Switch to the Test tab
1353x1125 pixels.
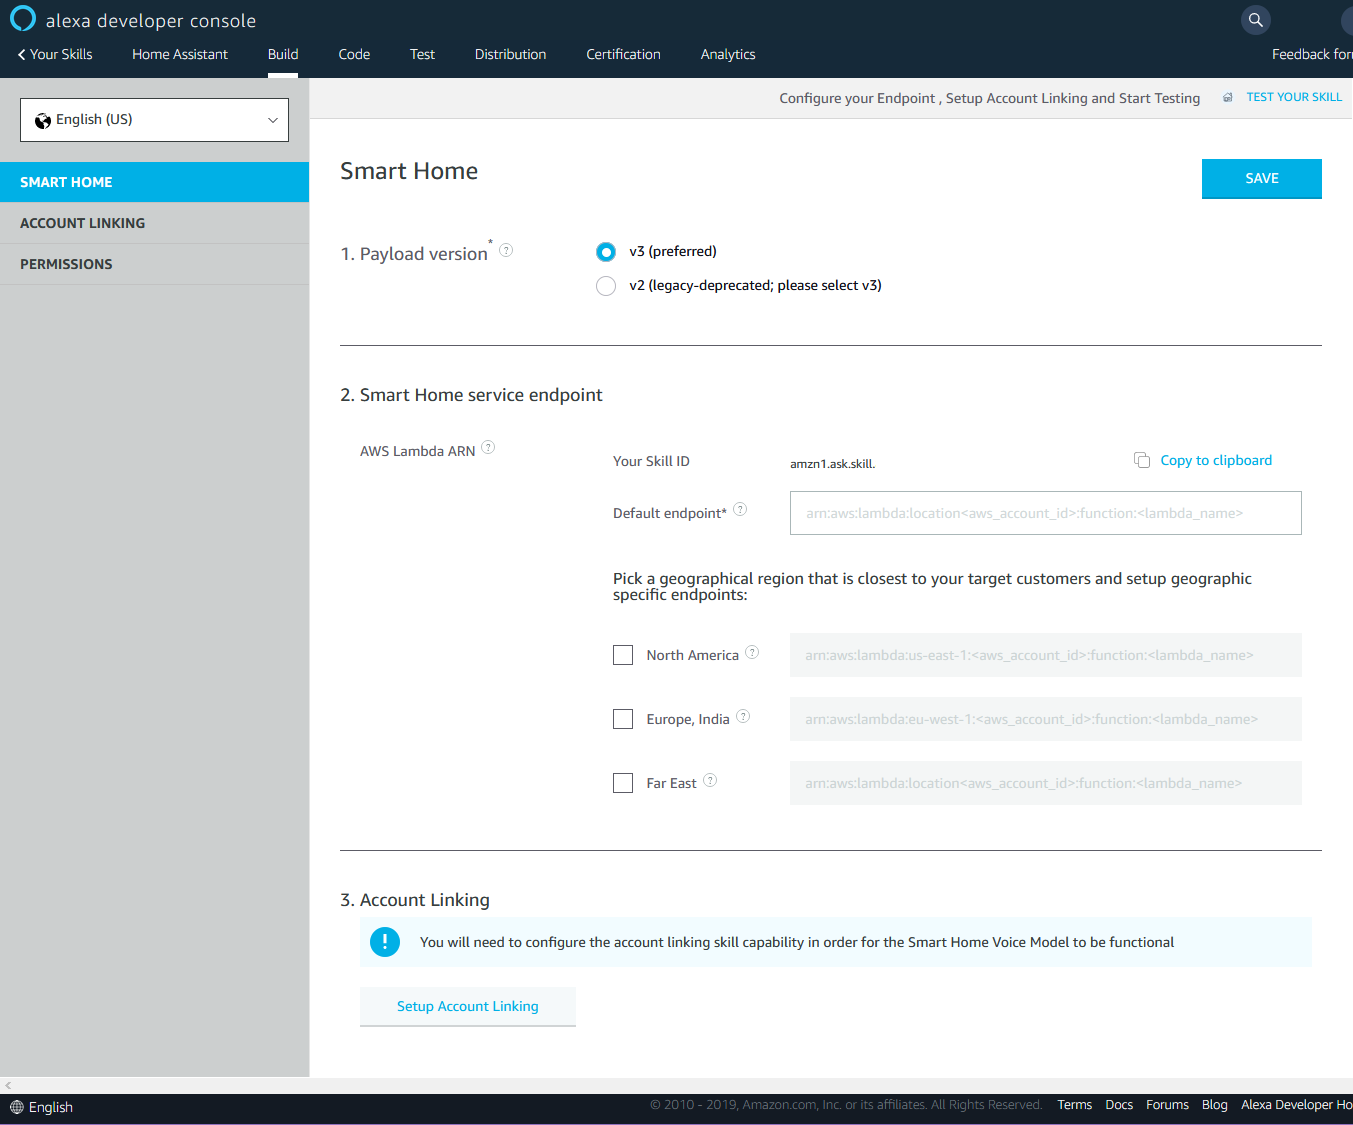coord(422,54)
